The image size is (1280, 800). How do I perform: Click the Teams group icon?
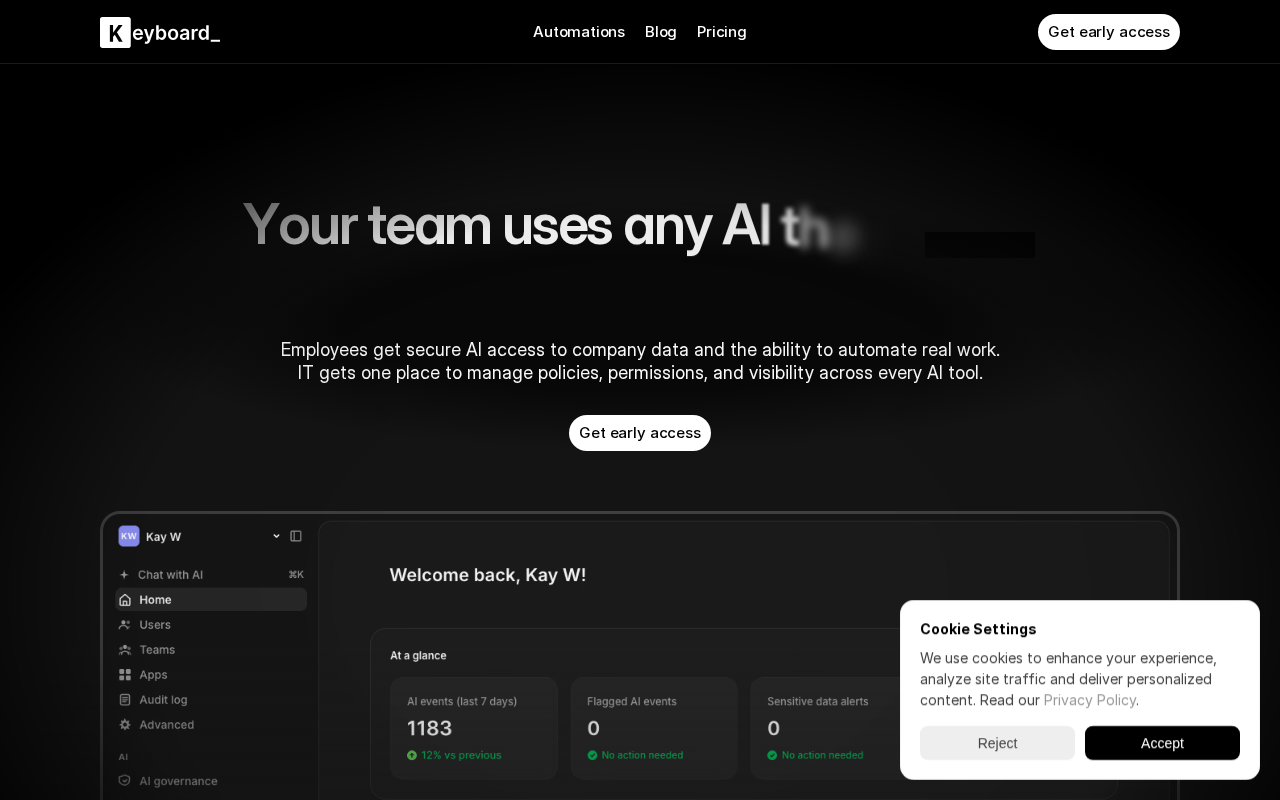point(125,650)
